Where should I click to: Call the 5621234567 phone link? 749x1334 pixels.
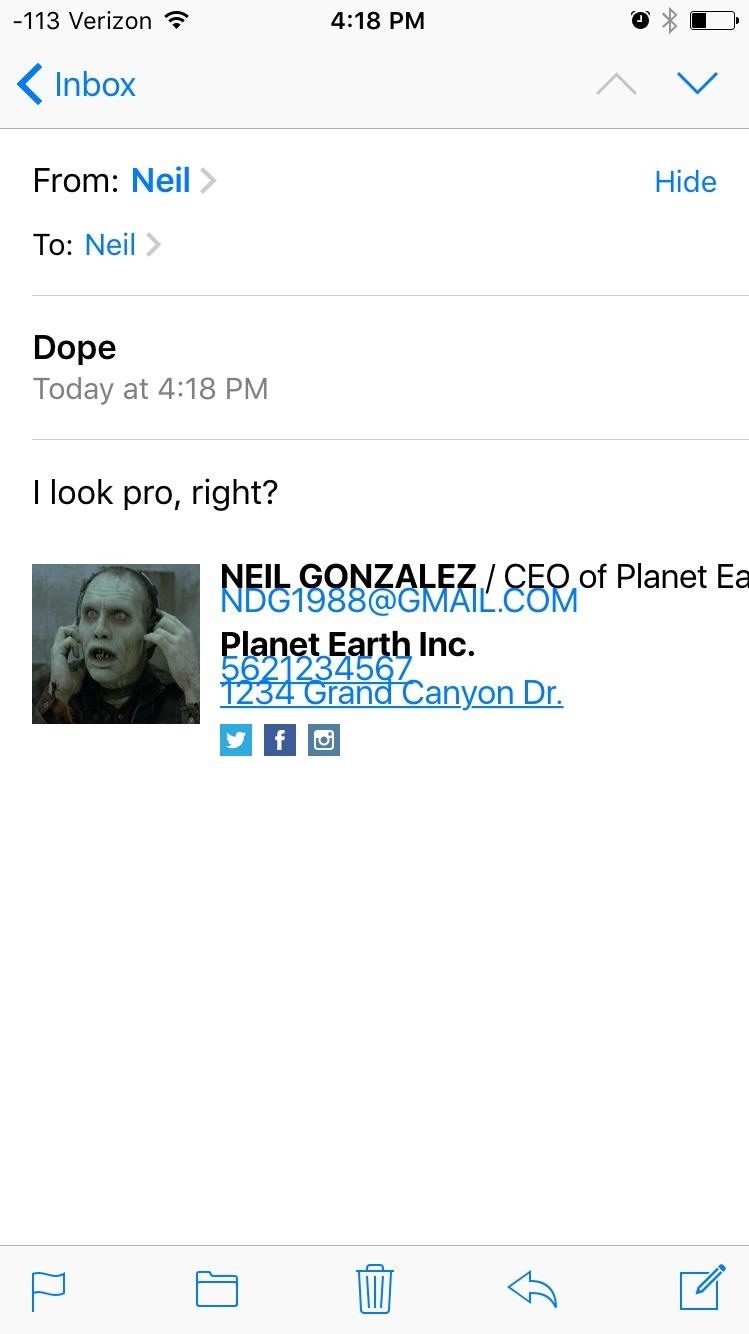pyautogui.click(x=316, y=667)
